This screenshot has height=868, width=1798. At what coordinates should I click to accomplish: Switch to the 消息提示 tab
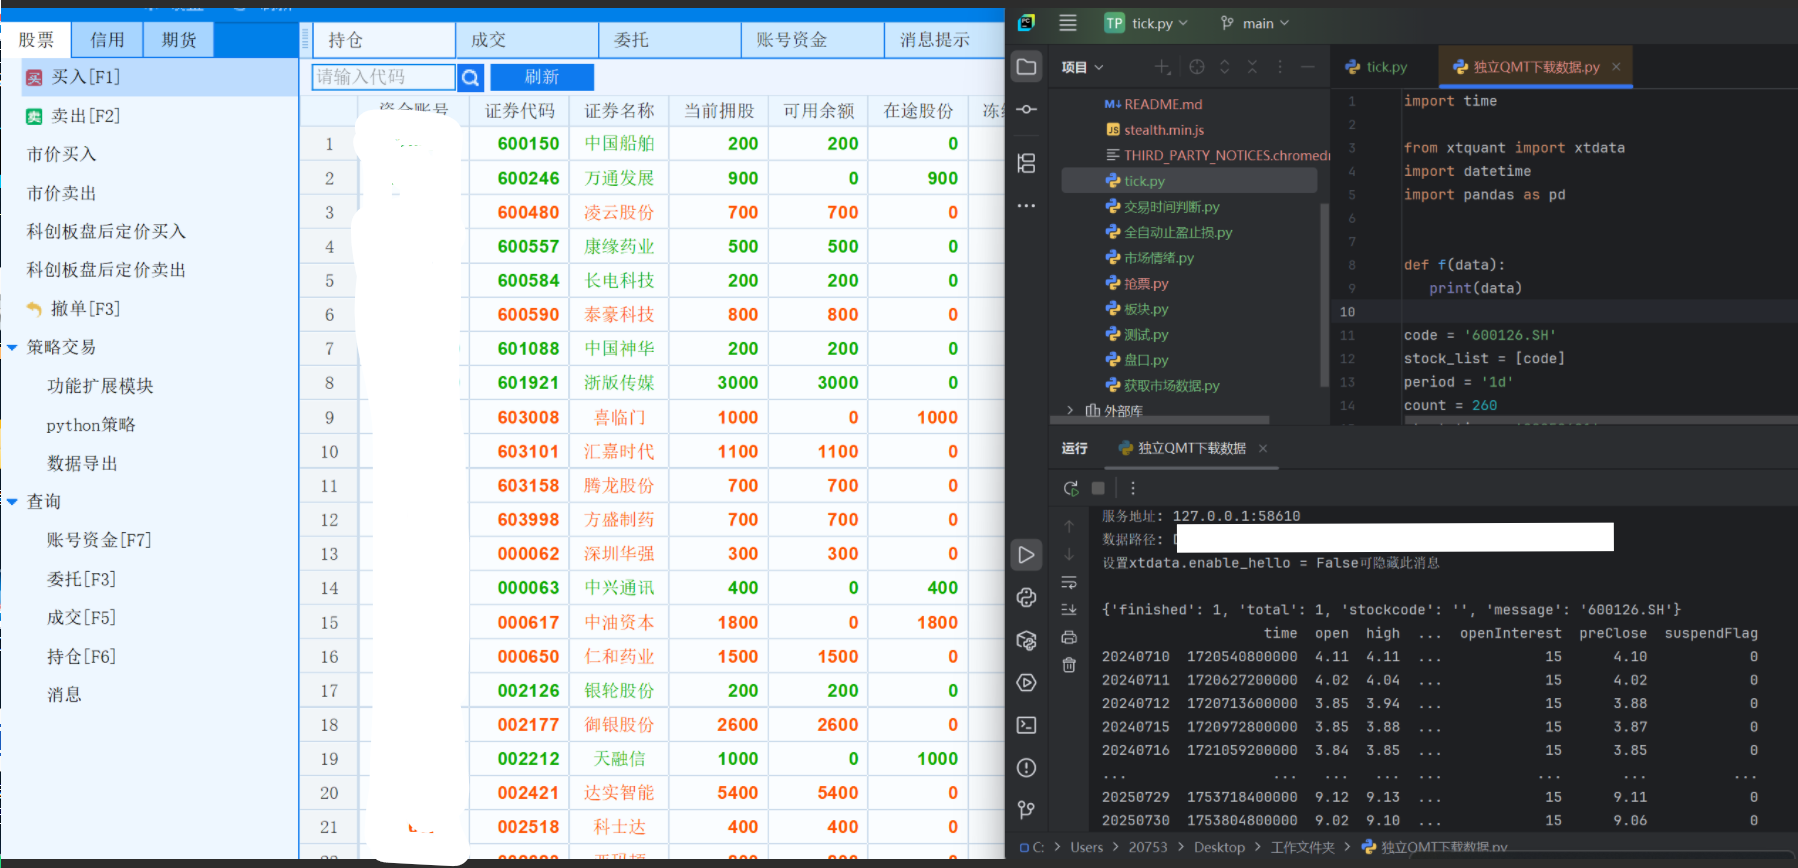pos(945,40)
